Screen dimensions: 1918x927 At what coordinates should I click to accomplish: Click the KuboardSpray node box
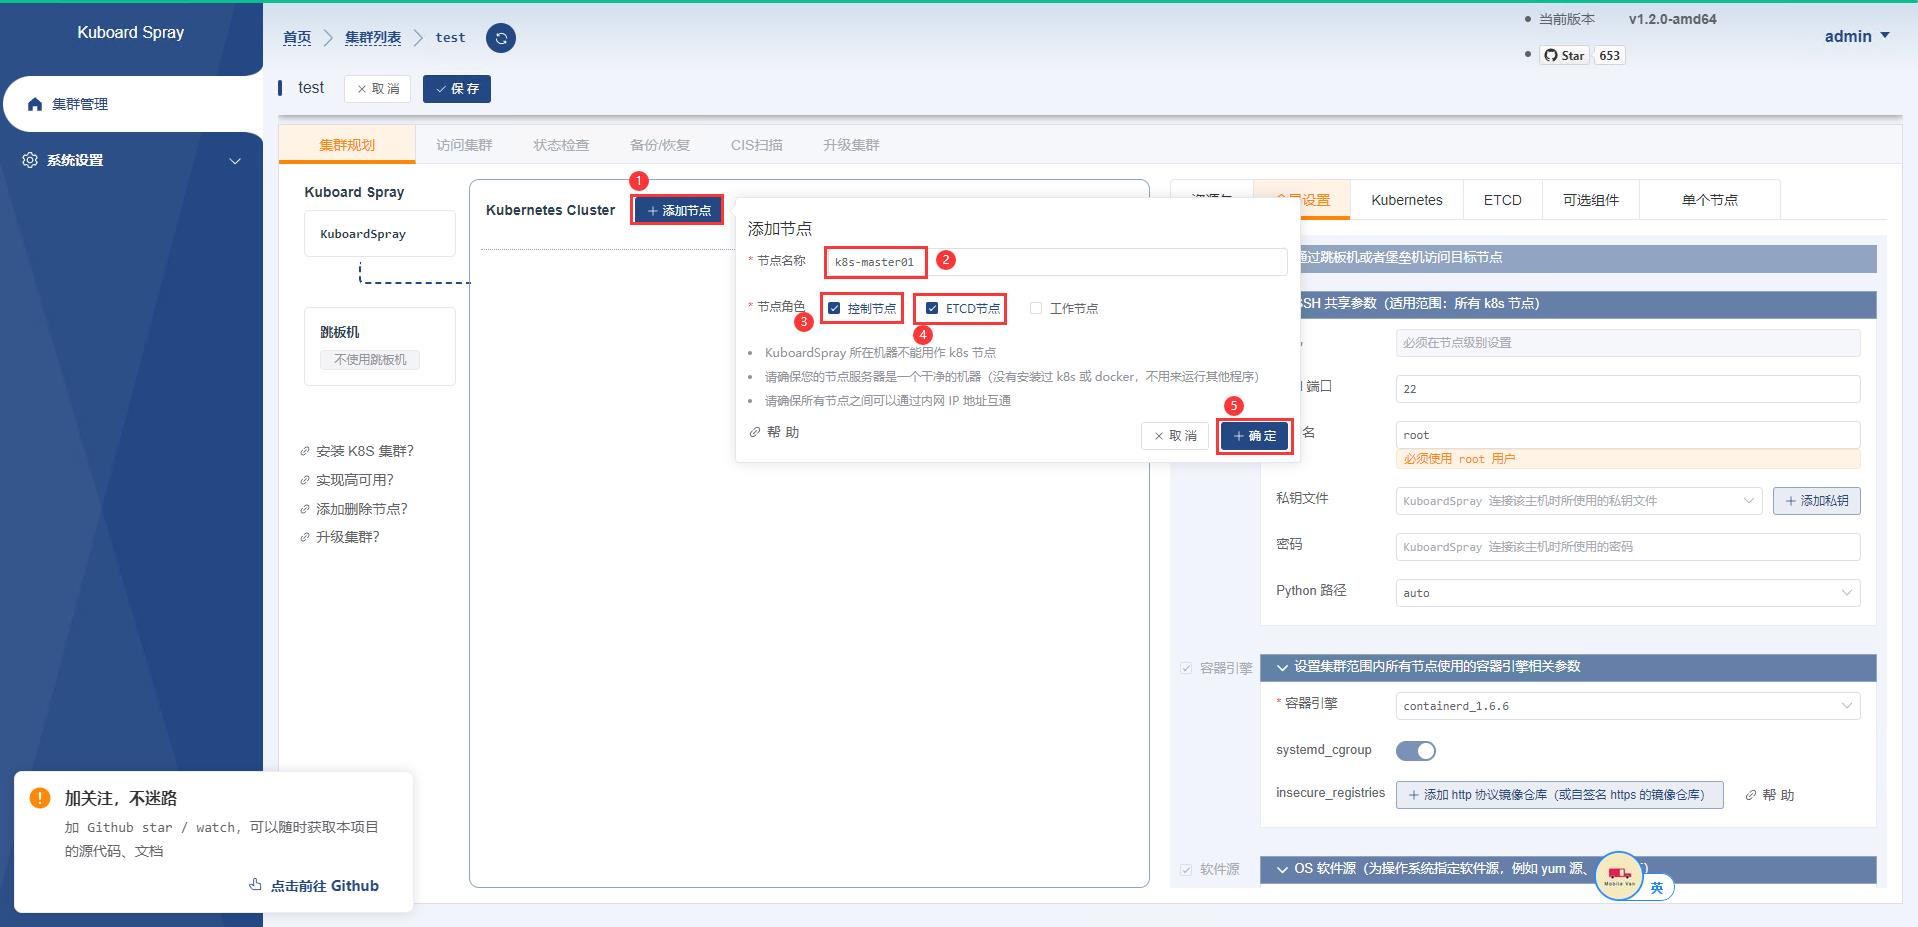(x=380, y=234)
